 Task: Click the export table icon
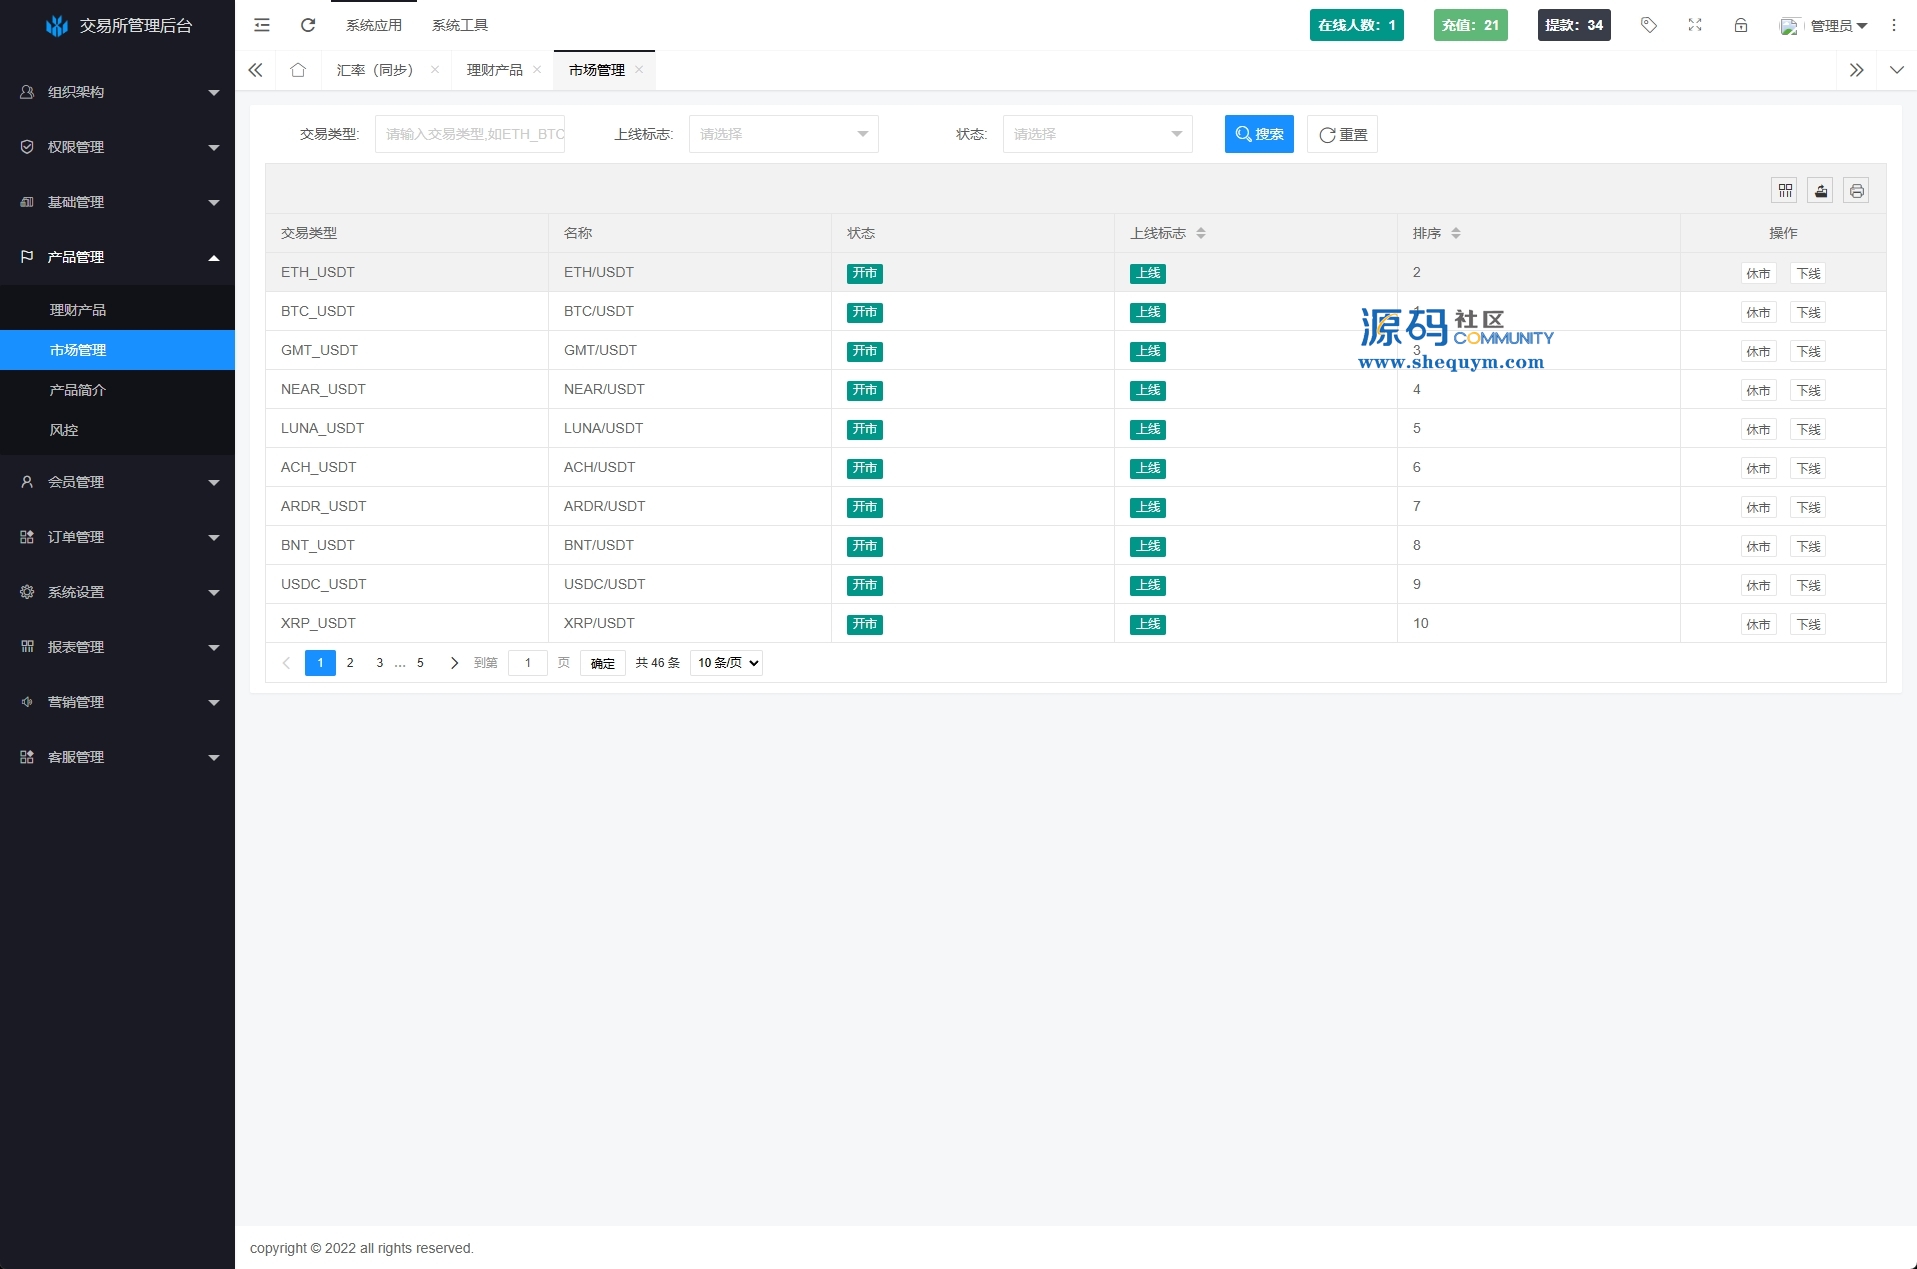coord(1821,191)
